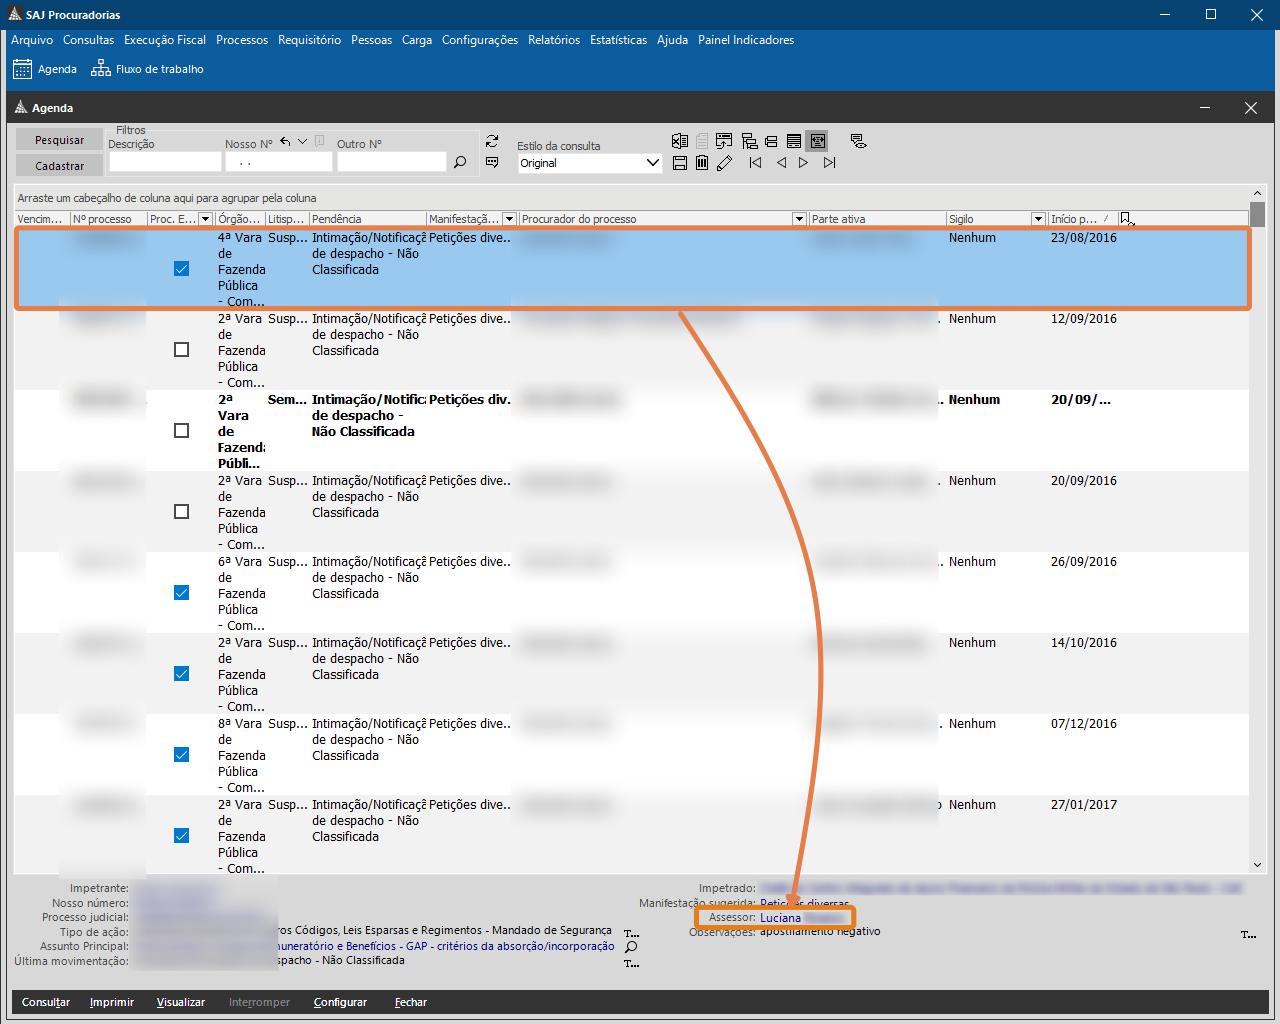Open the Processos menu
Screen dimensions: 1280x1024
(x=242, y=40)
